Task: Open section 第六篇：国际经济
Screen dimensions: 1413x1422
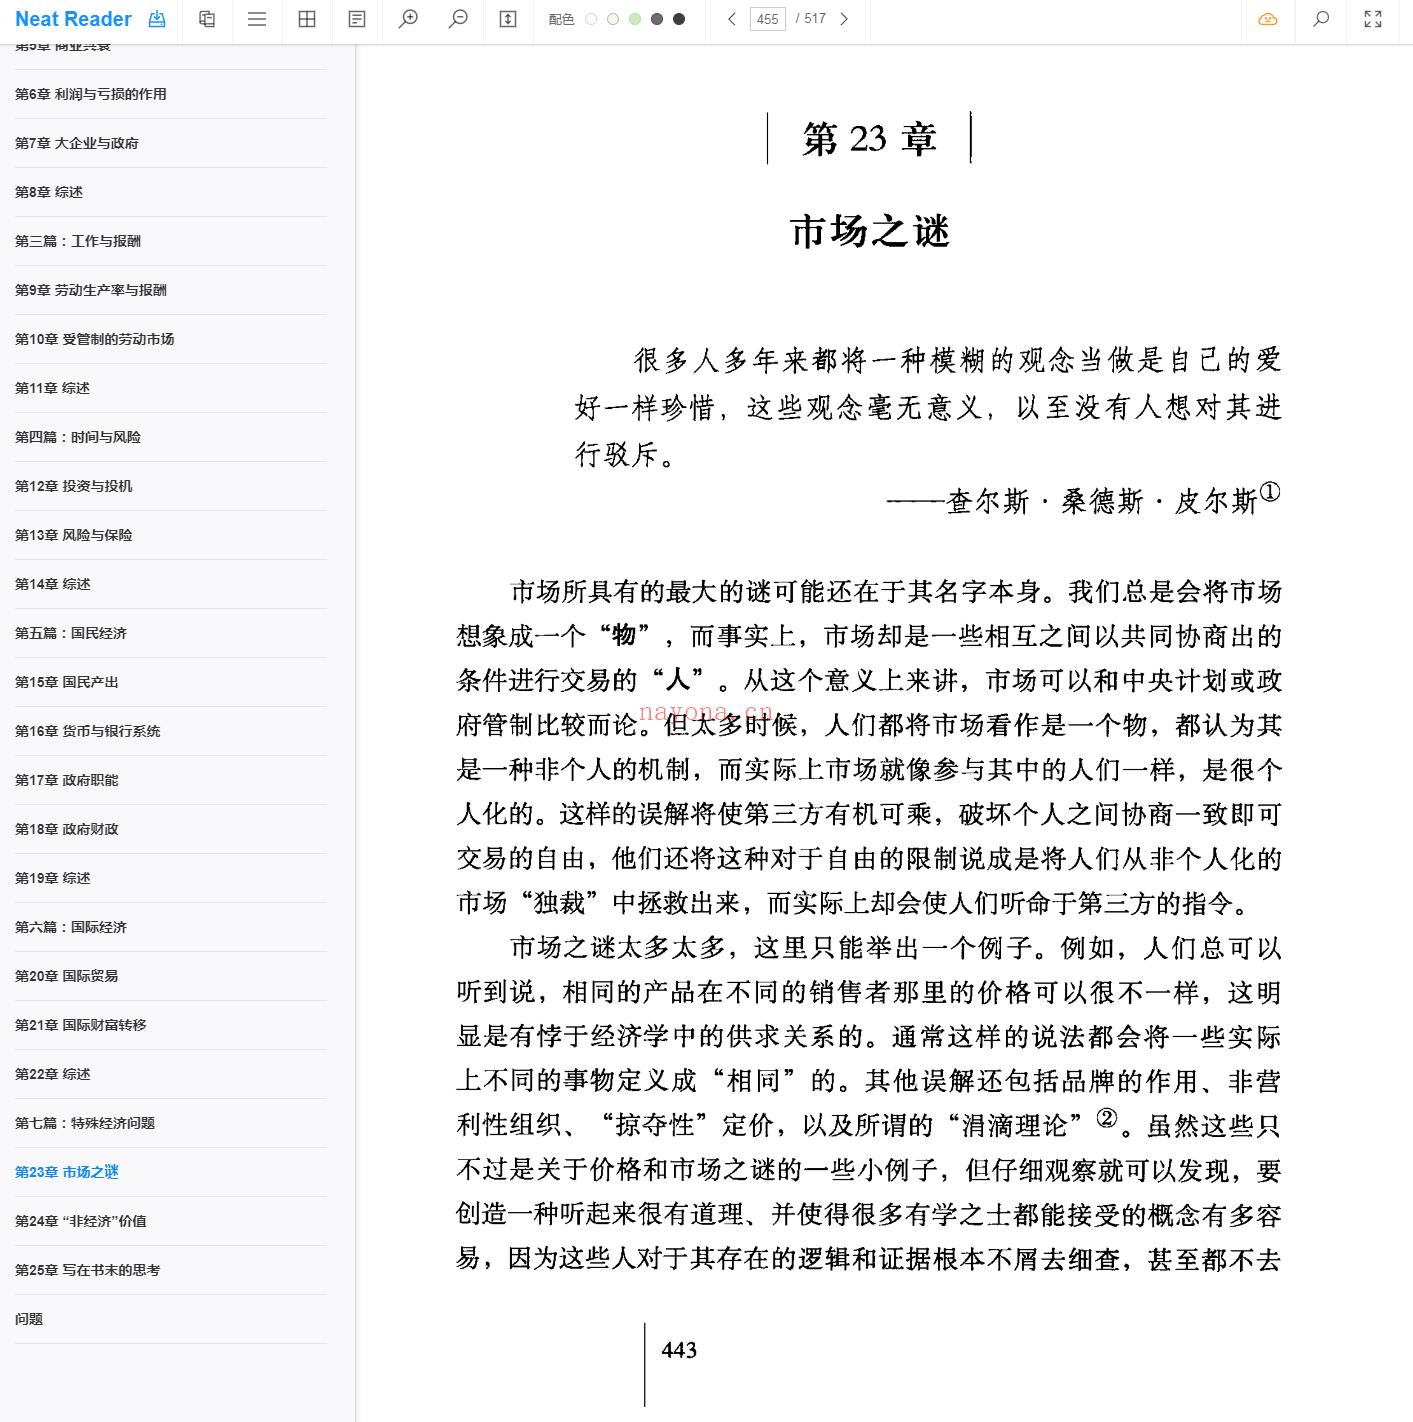Action: click(x=71, y=927)
